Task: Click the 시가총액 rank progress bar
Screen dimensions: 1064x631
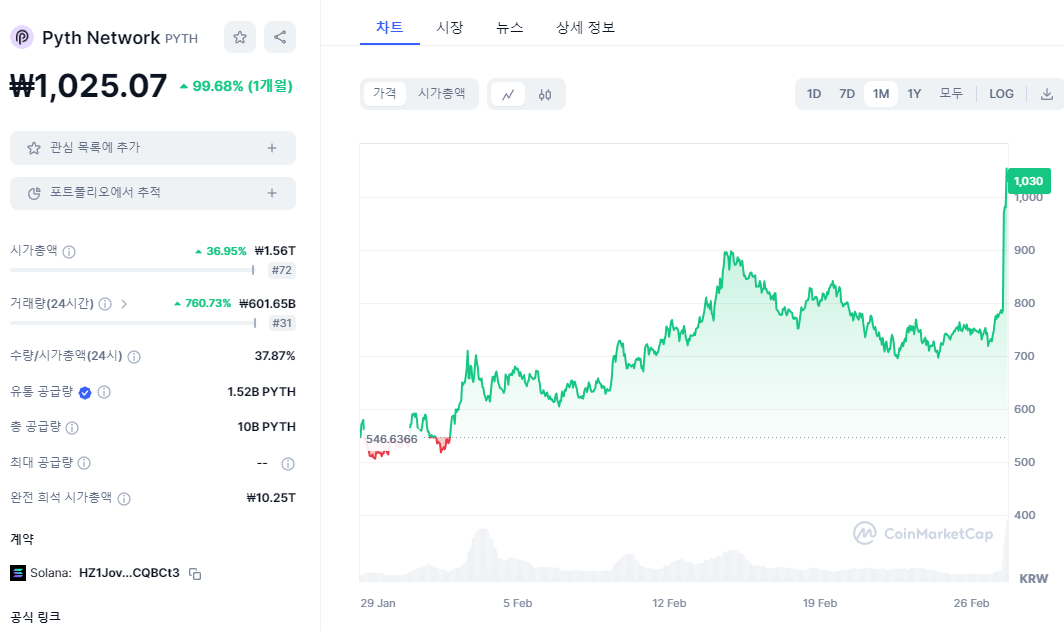Action: coord(132,270)
